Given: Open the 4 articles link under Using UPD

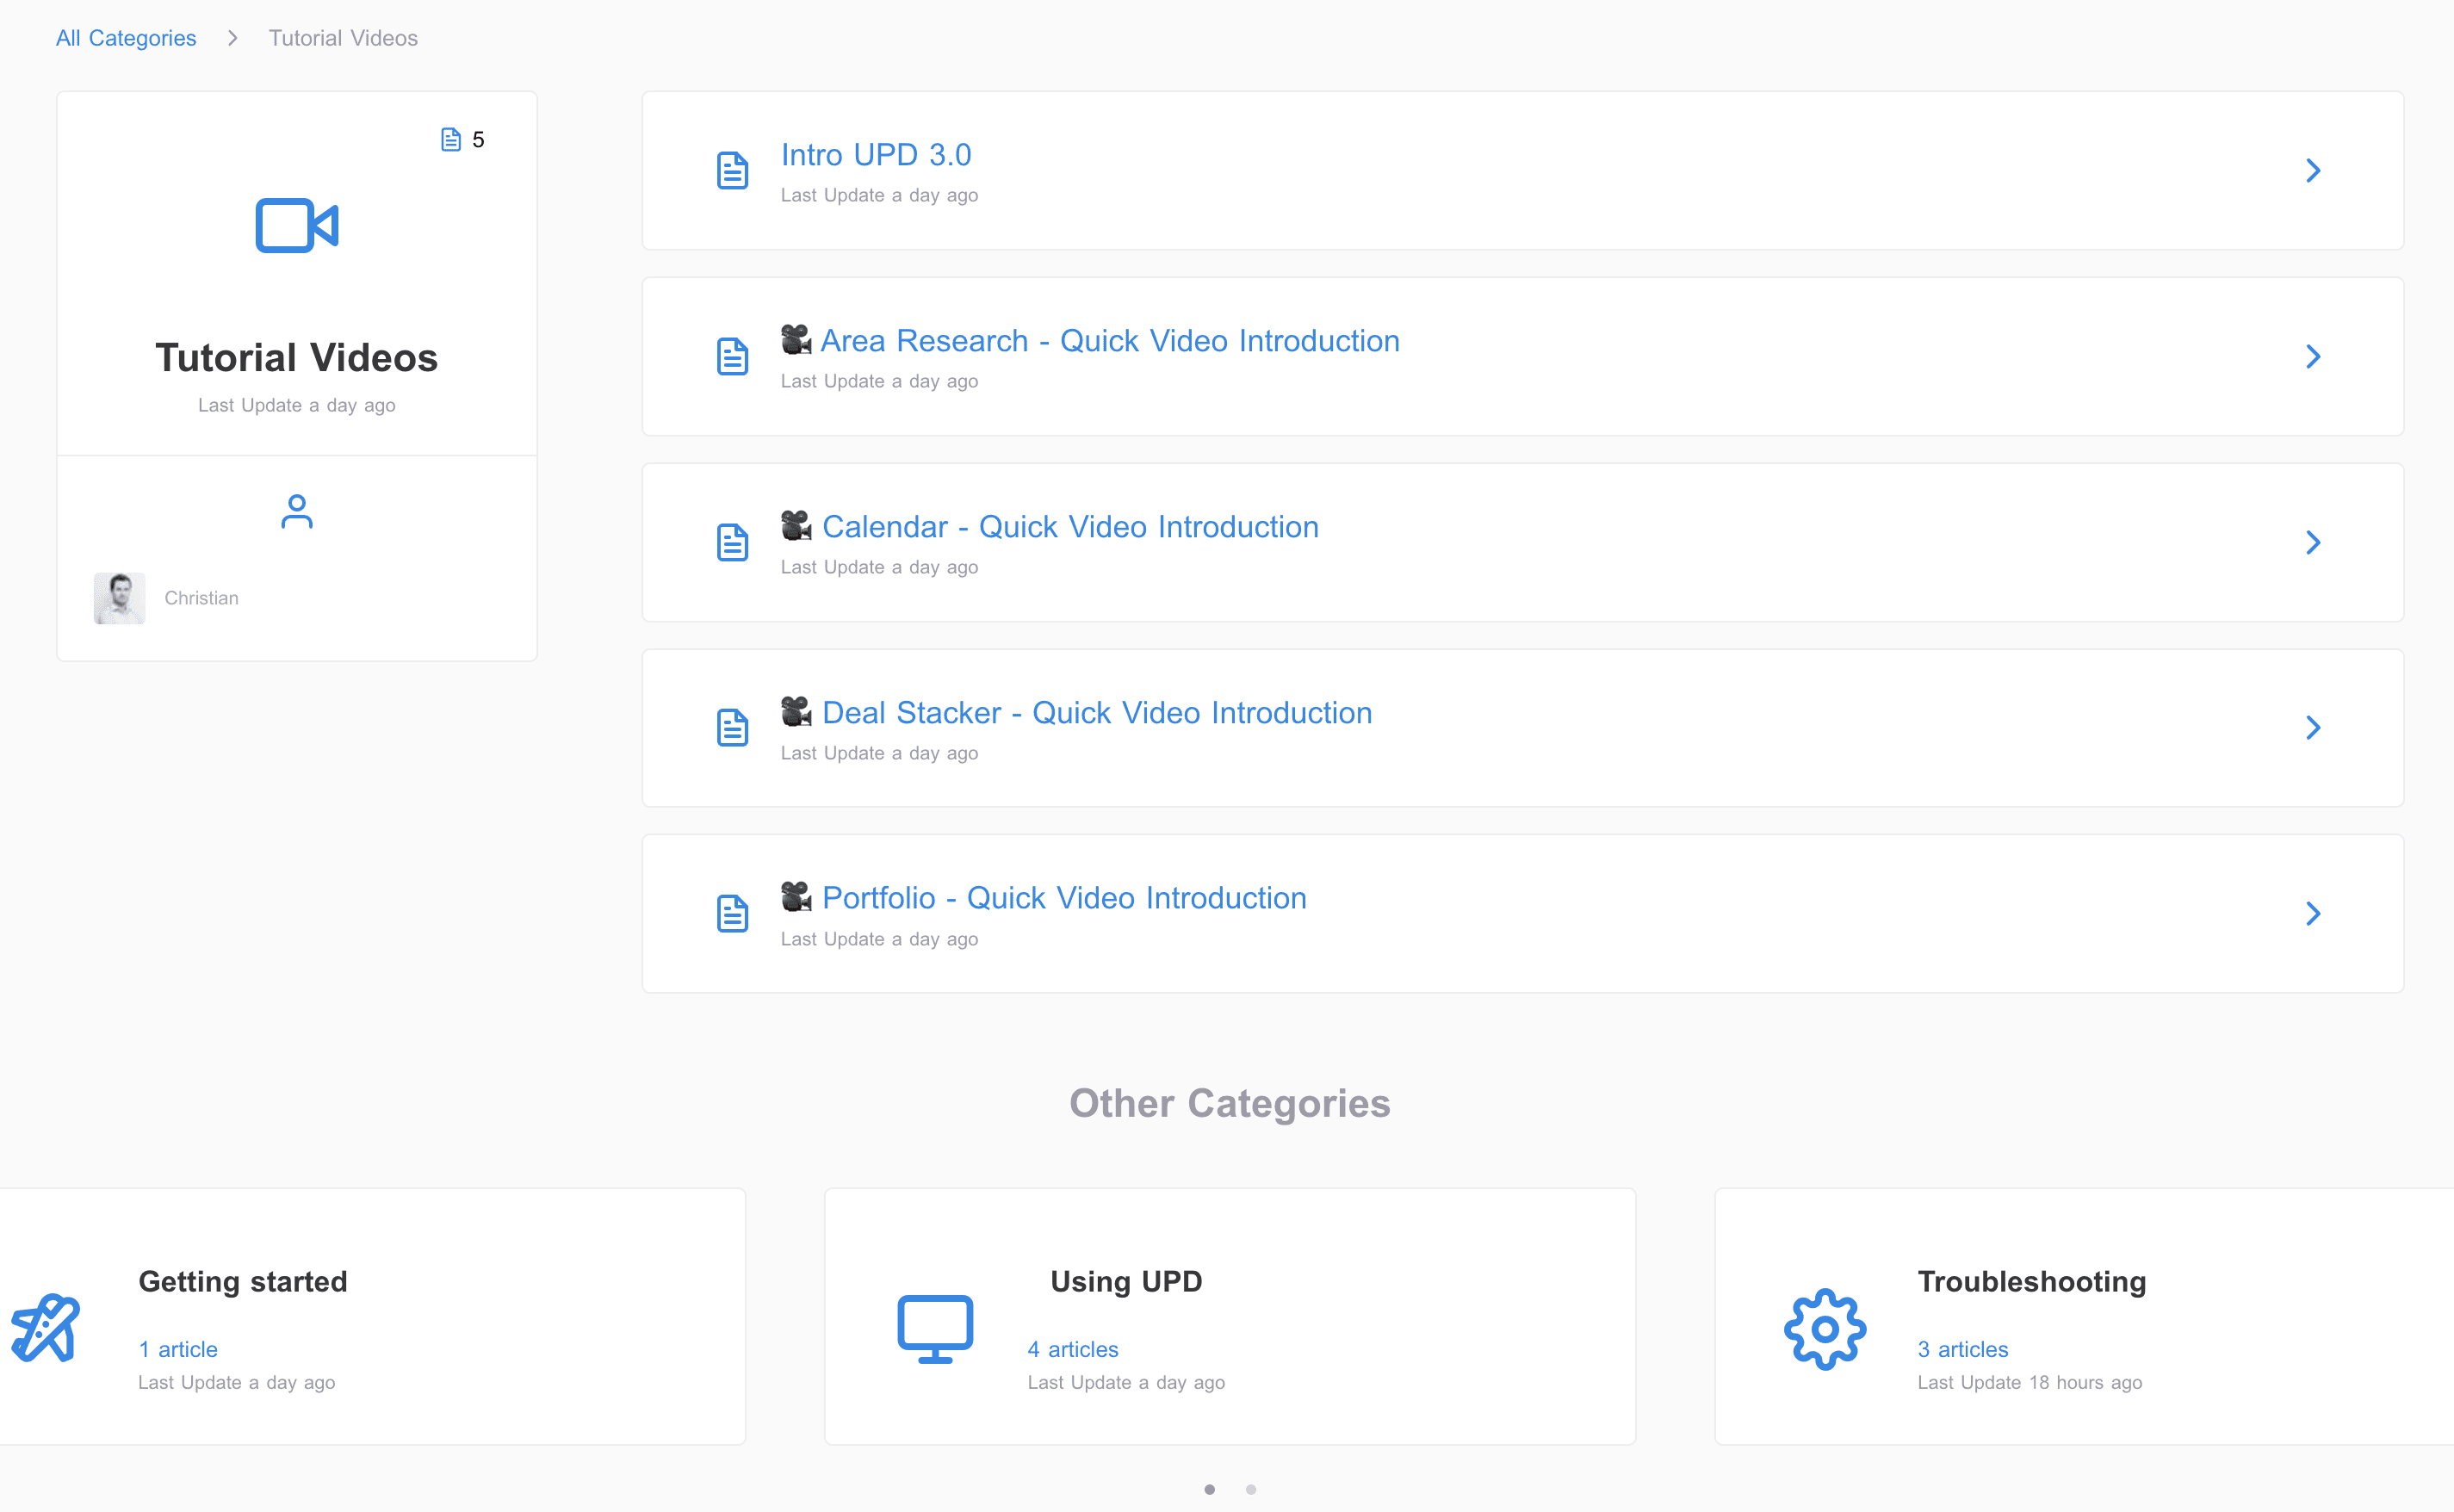Looking at the screenshot, I should coord(1072,1349).
